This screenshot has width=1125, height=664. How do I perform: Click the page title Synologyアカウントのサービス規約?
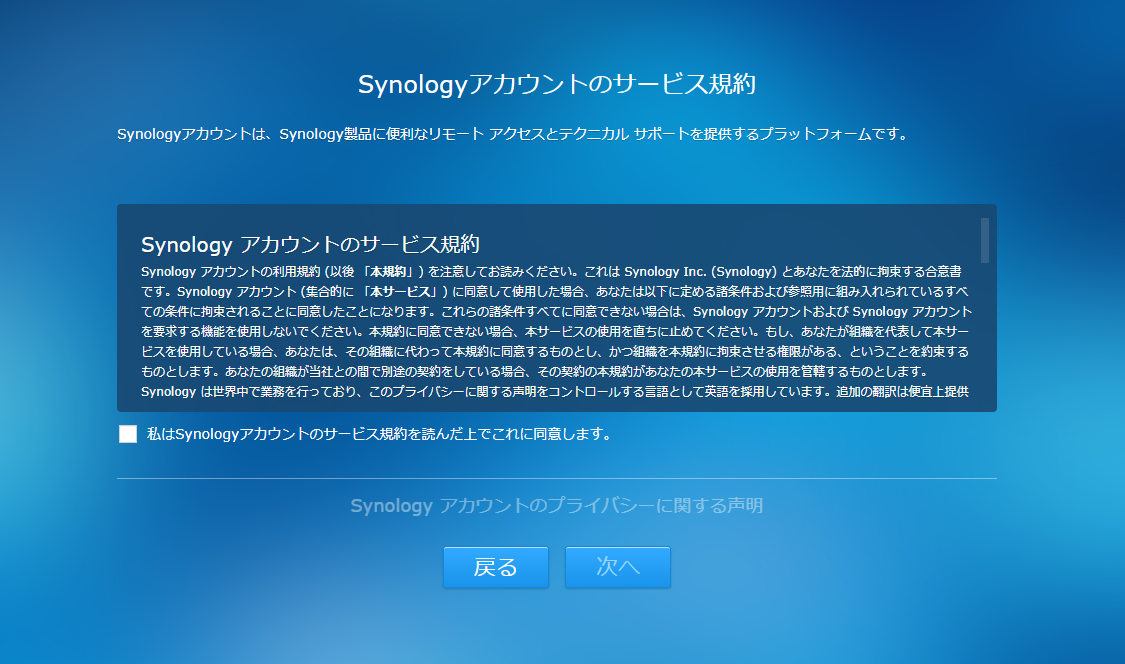tap(557, 84)
